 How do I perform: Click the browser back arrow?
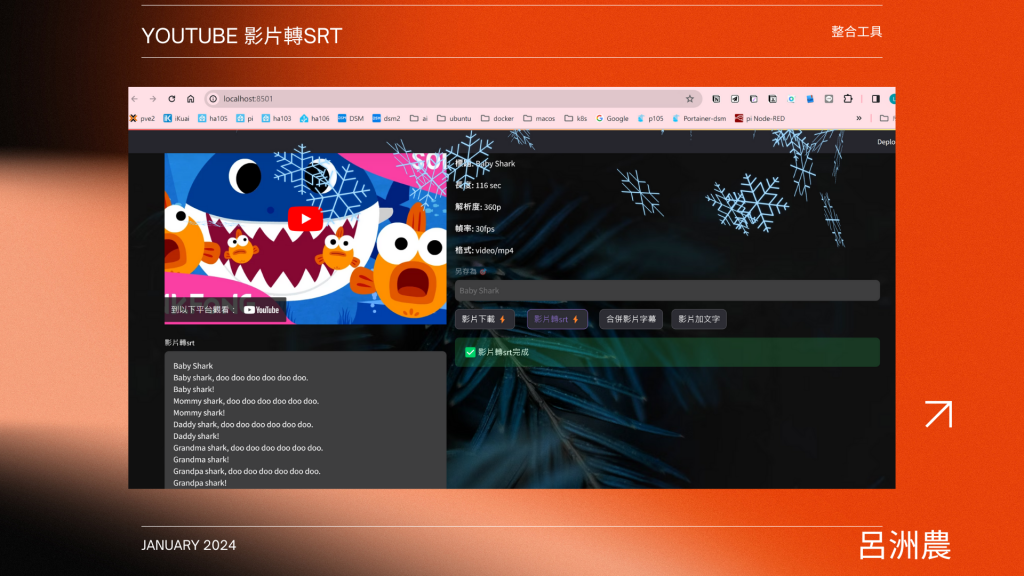point(135,99)
